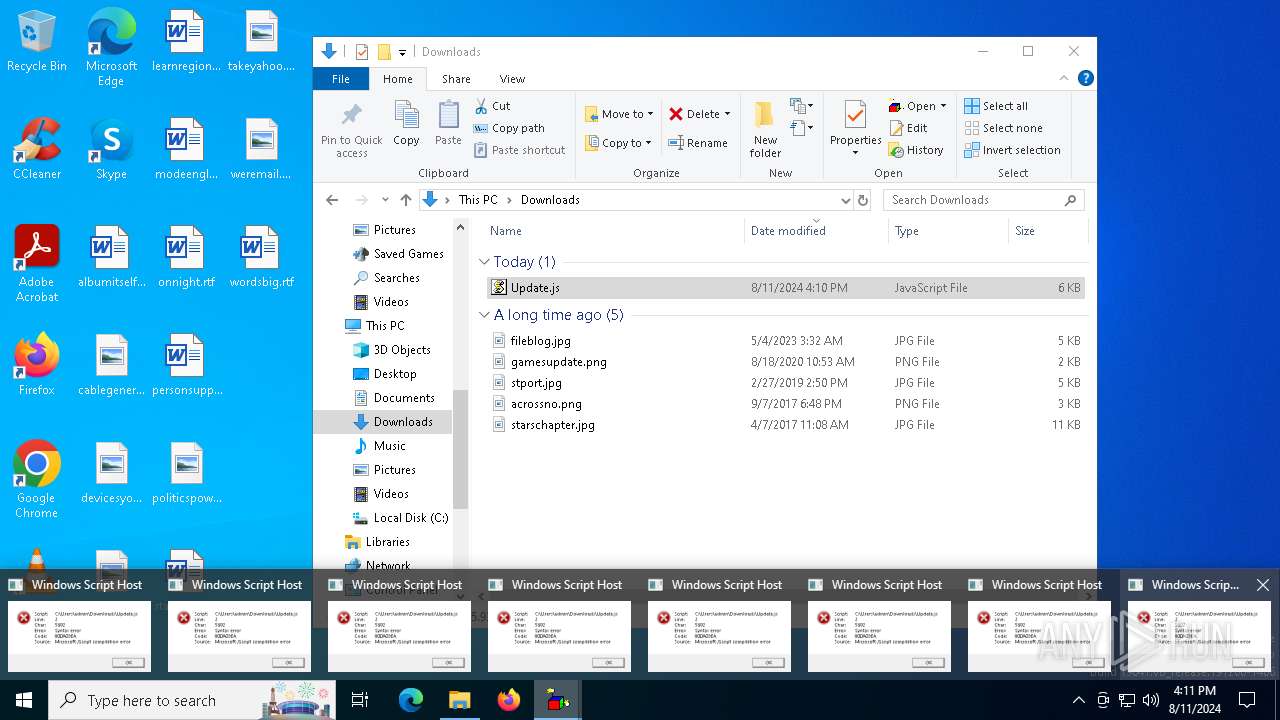Open the Windows Start button

24,700
